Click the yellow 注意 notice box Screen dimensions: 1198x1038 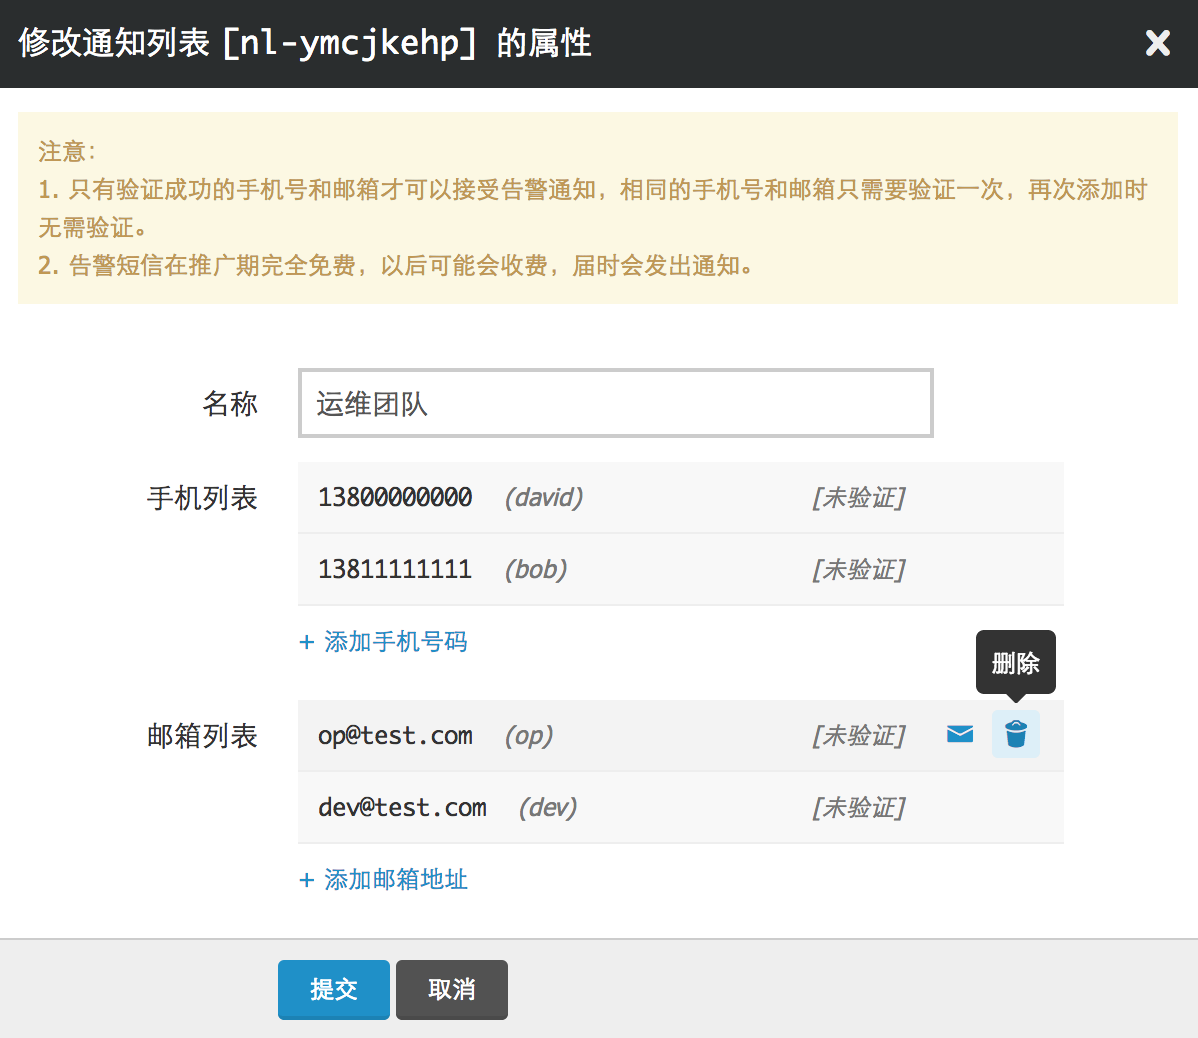tap(597, 208)
